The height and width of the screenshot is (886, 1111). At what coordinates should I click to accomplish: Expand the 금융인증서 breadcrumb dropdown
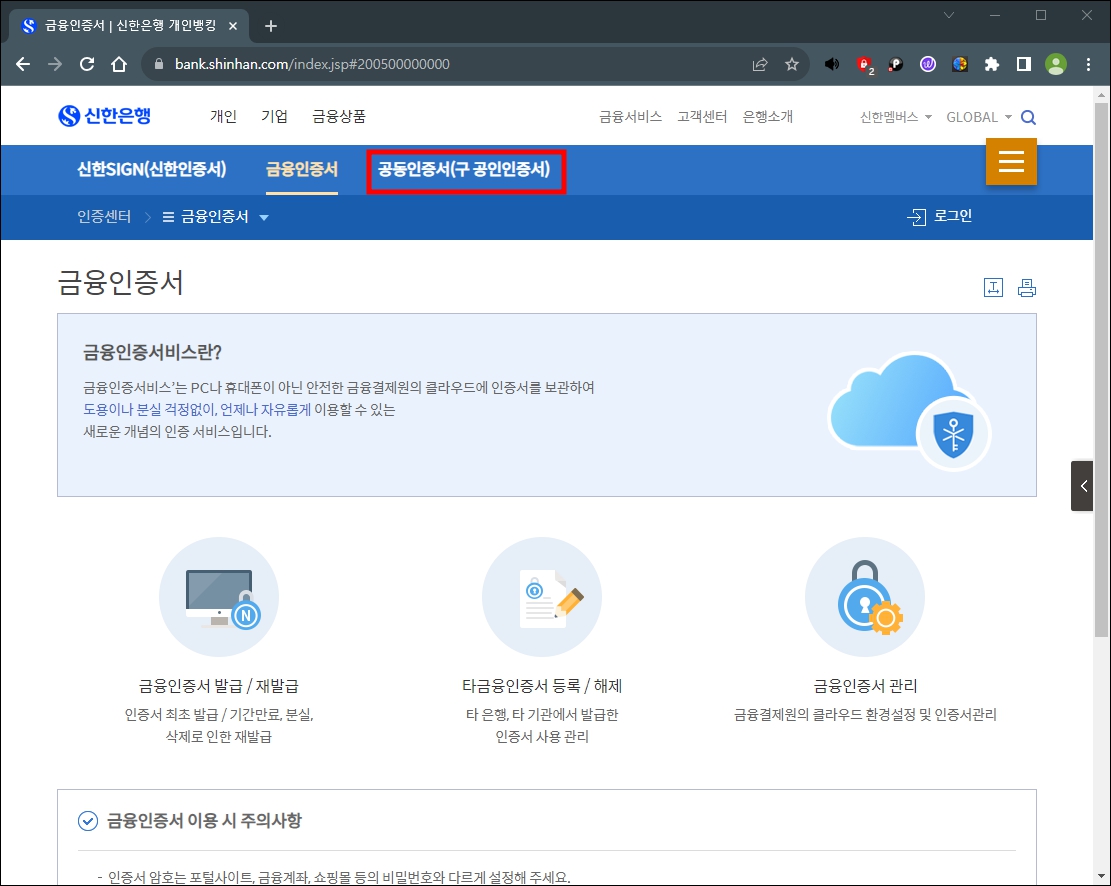(263, 216)
